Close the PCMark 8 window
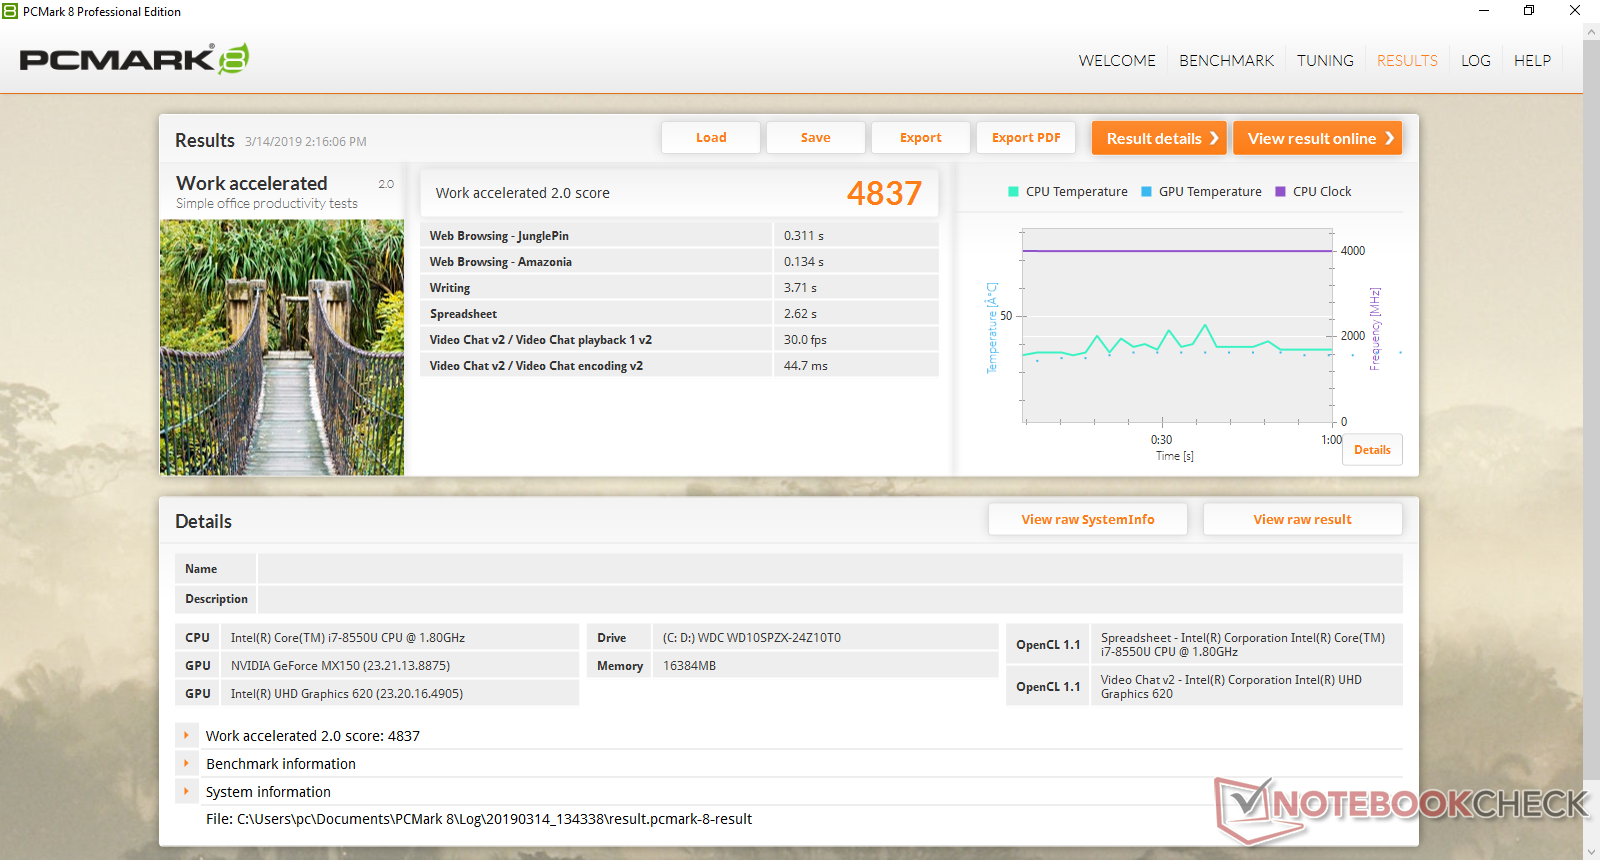The height and width of the screenshot is (860, 1600). (1575, 11)
